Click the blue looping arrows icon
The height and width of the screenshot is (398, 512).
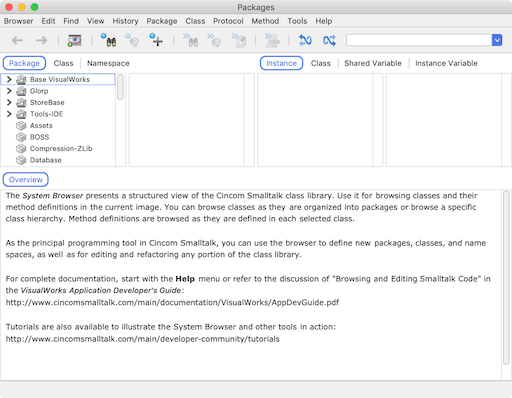tap(305, 40)
